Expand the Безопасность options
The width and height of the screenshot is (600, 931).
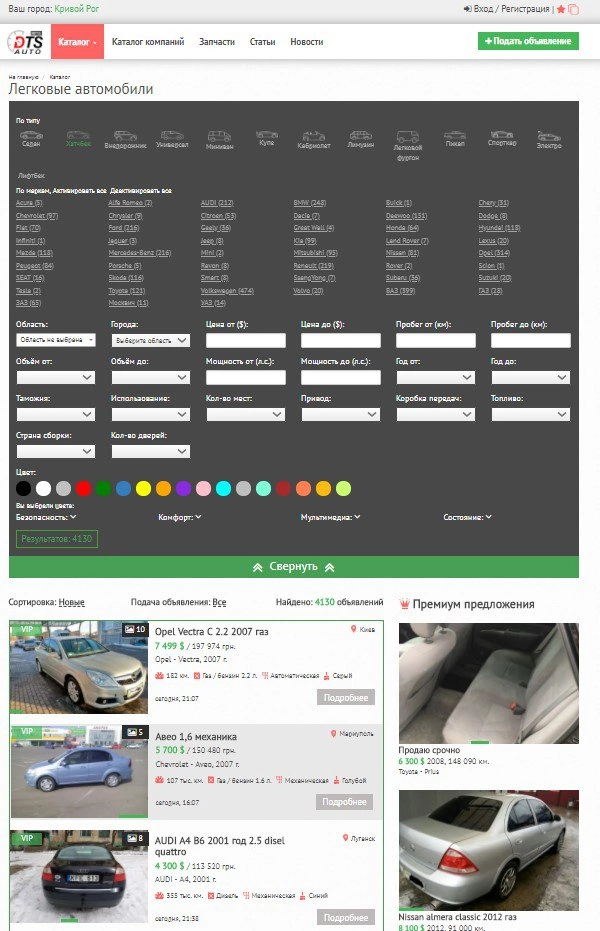(46, 517)
